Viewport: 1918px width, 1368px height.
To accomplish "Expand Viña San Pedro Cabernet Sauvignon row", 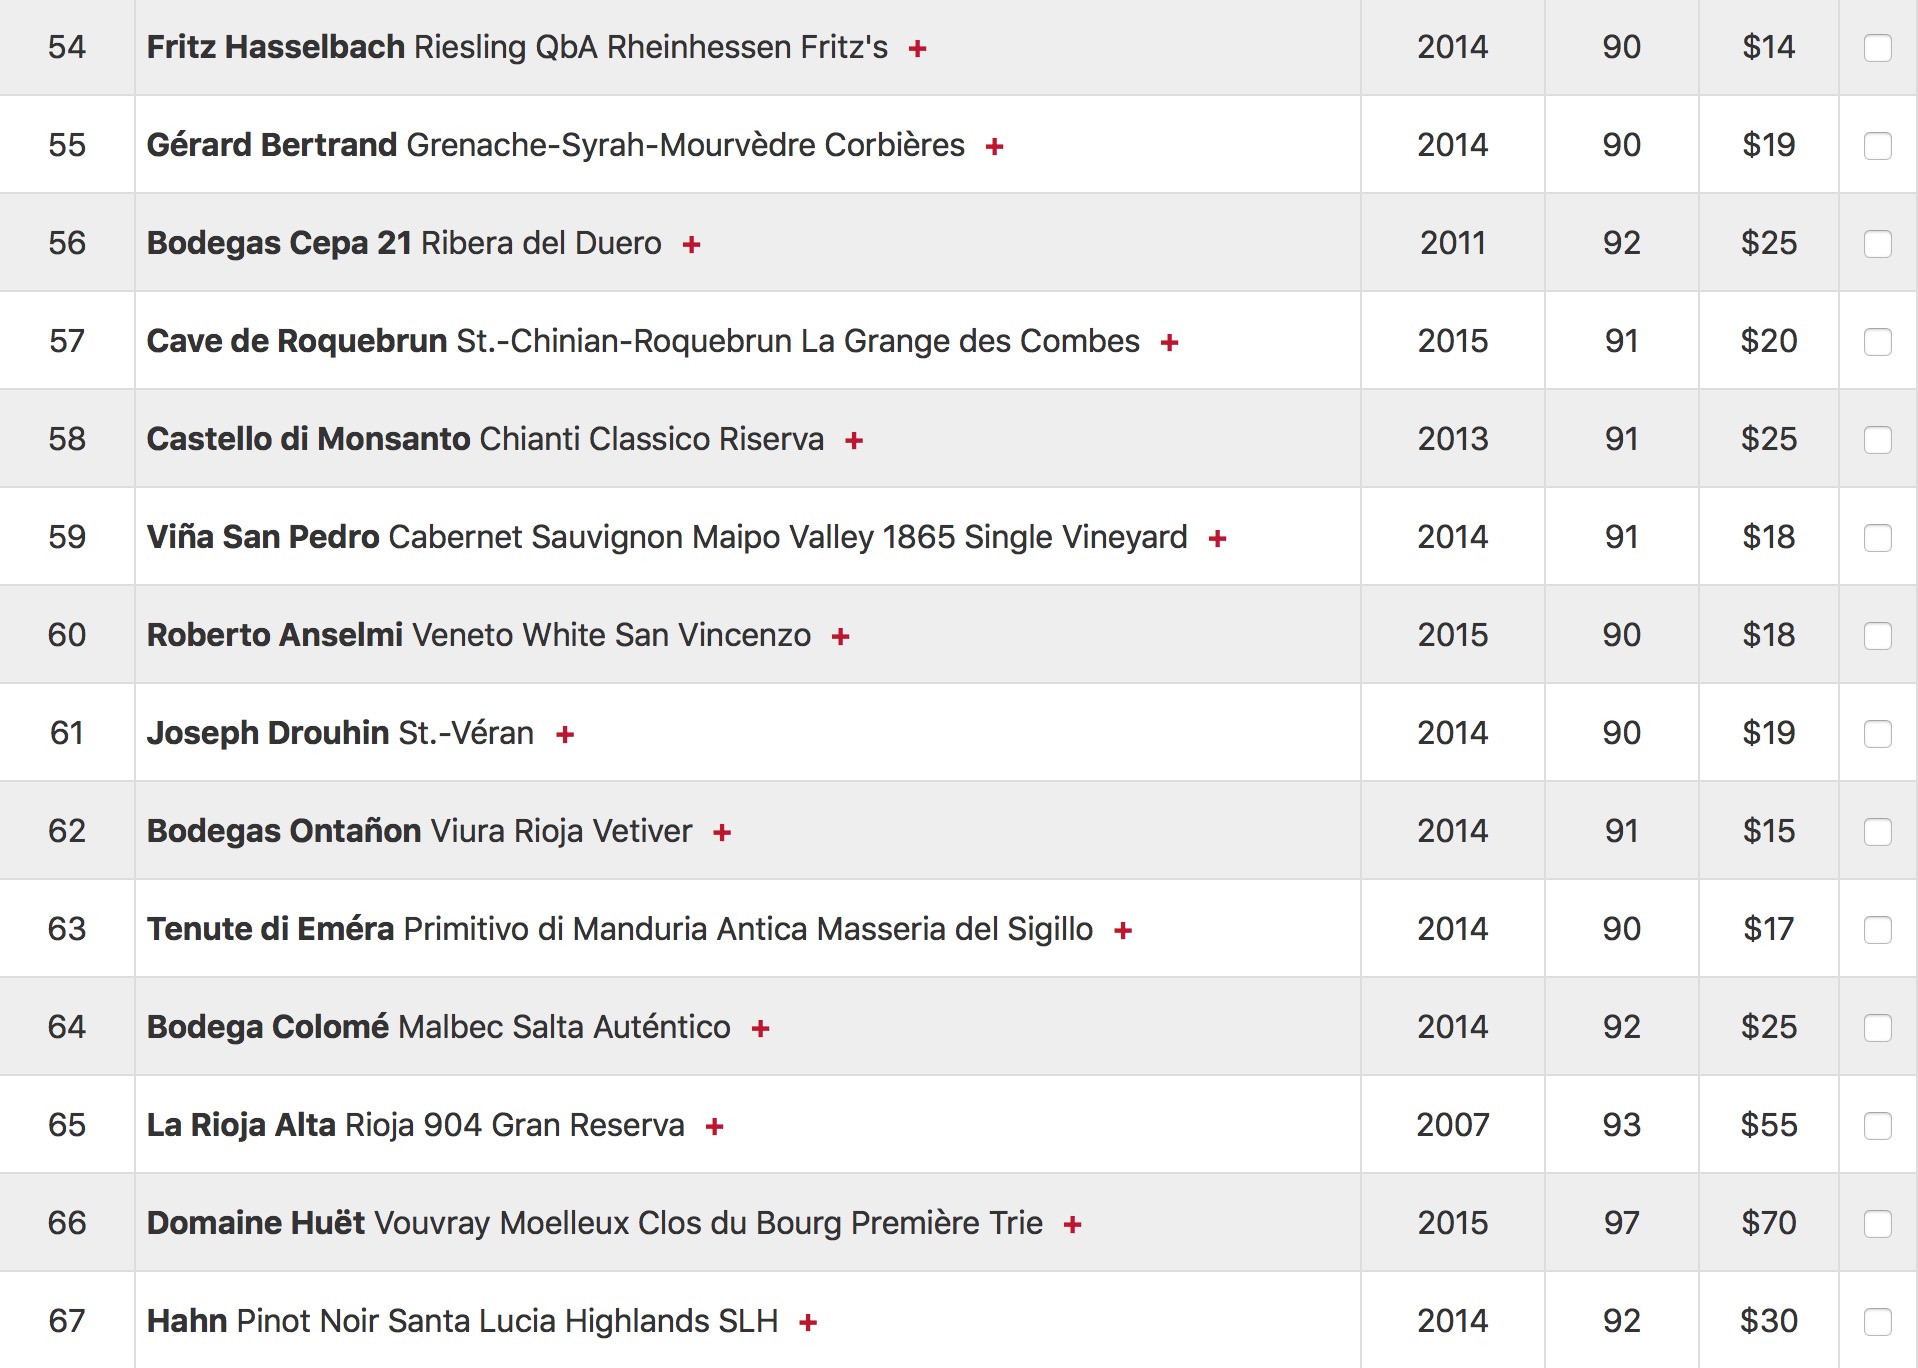I will [x=1217, y=538].
